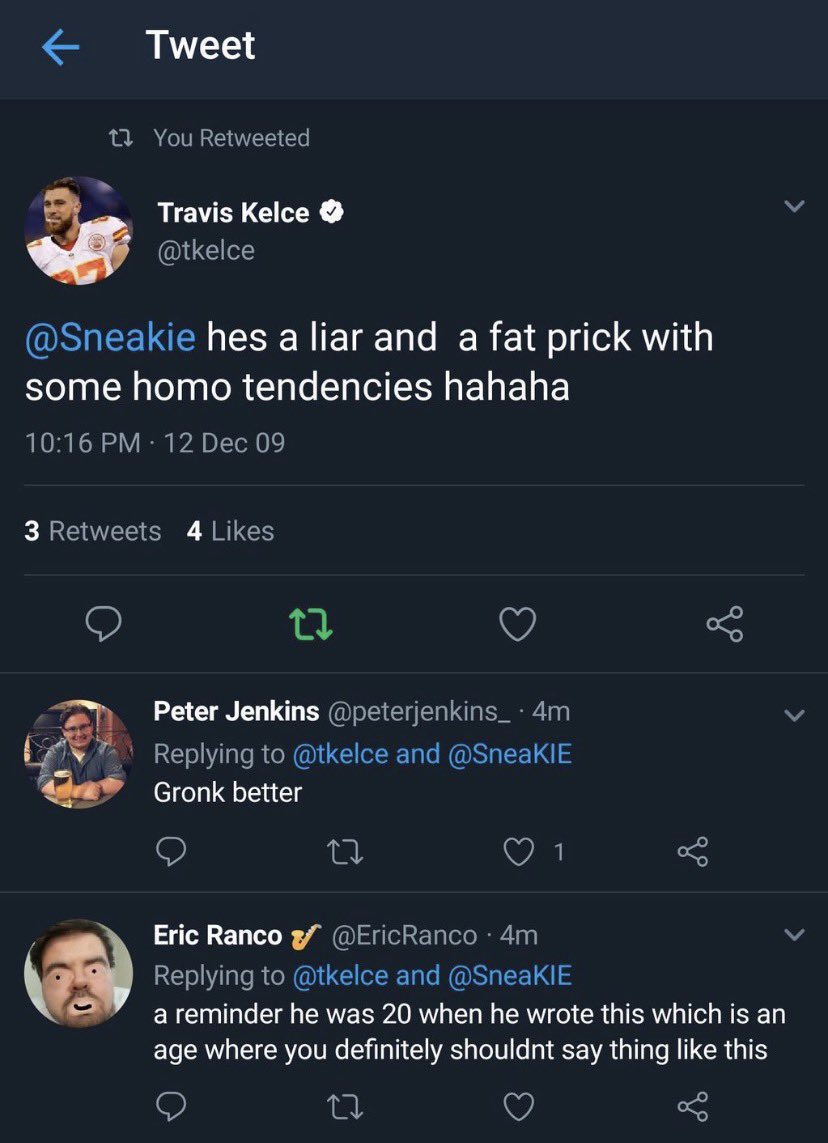Like Eric Ranco's reply

point(519,1107)
